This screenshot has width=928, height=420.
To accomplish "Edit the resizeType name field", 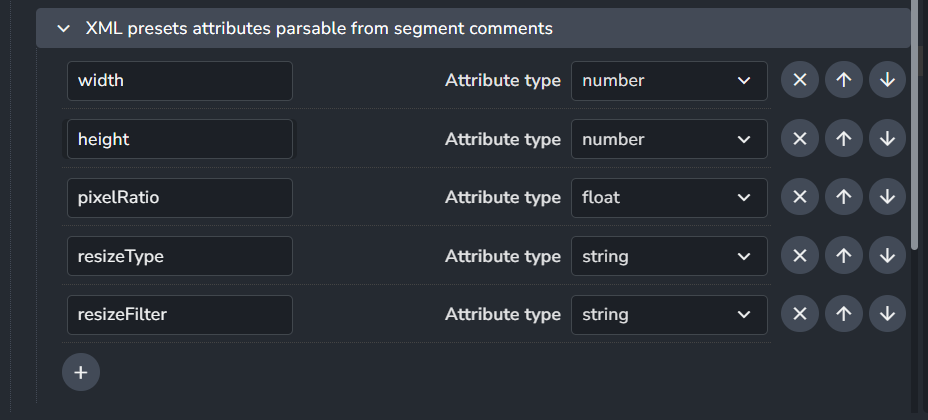I will click(180, 256).
